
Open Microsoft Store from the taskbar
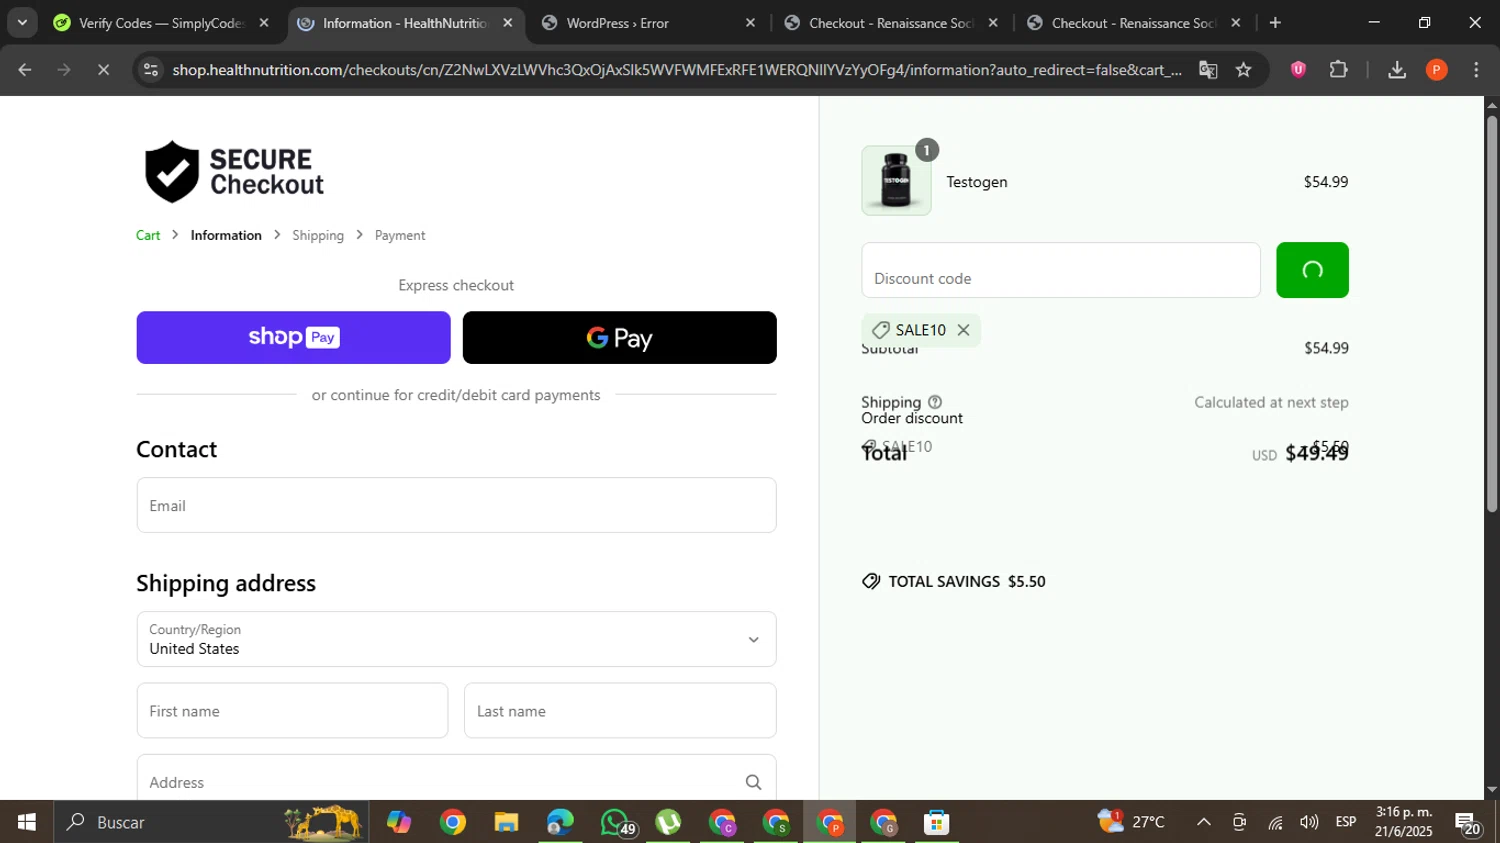click(x=936, y=822)
